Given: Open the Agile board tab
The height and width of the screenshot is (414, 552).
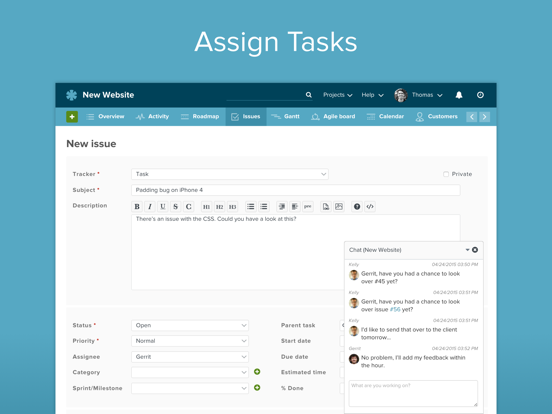Looking at the screenshot, I should coord(333,117).
